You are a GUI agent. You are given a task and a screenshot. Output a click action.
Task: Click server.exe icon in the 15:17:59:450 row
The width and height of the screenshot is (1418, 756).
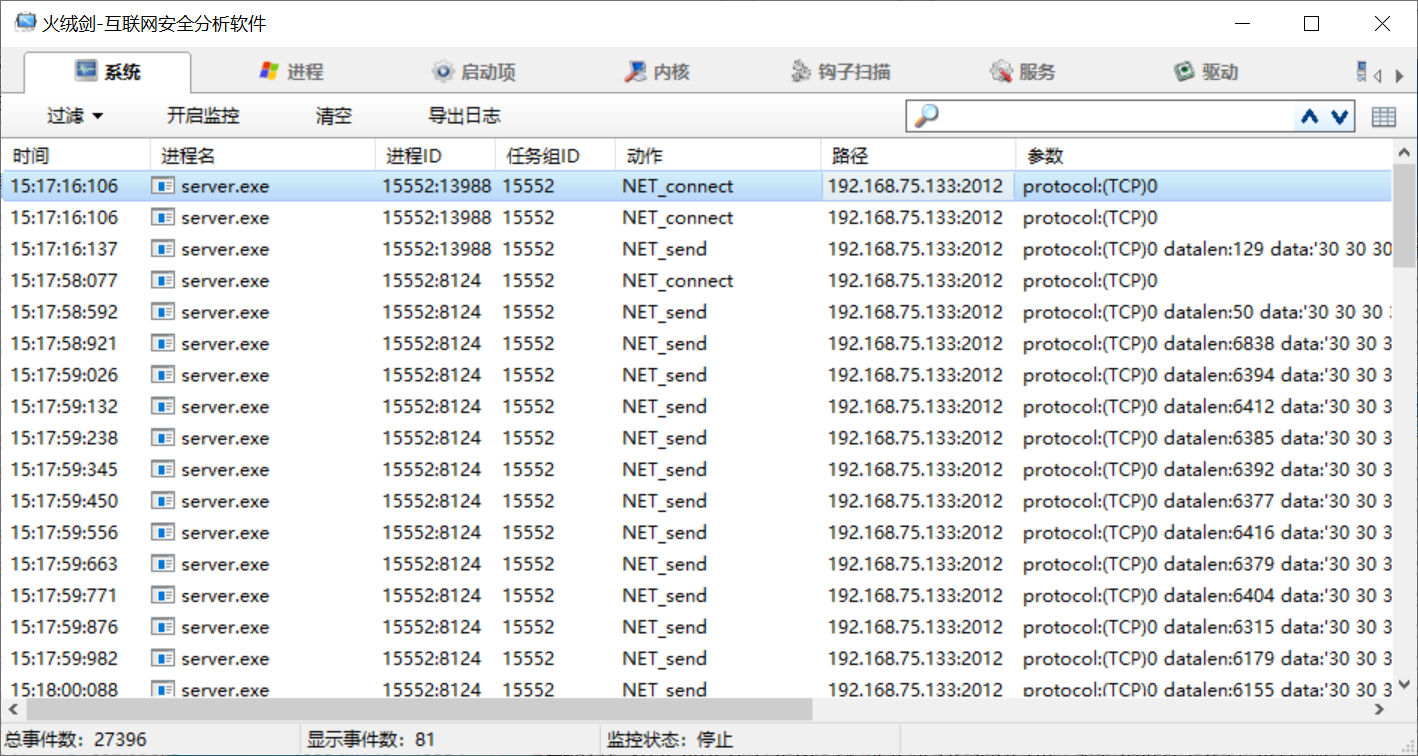(163, 501)
